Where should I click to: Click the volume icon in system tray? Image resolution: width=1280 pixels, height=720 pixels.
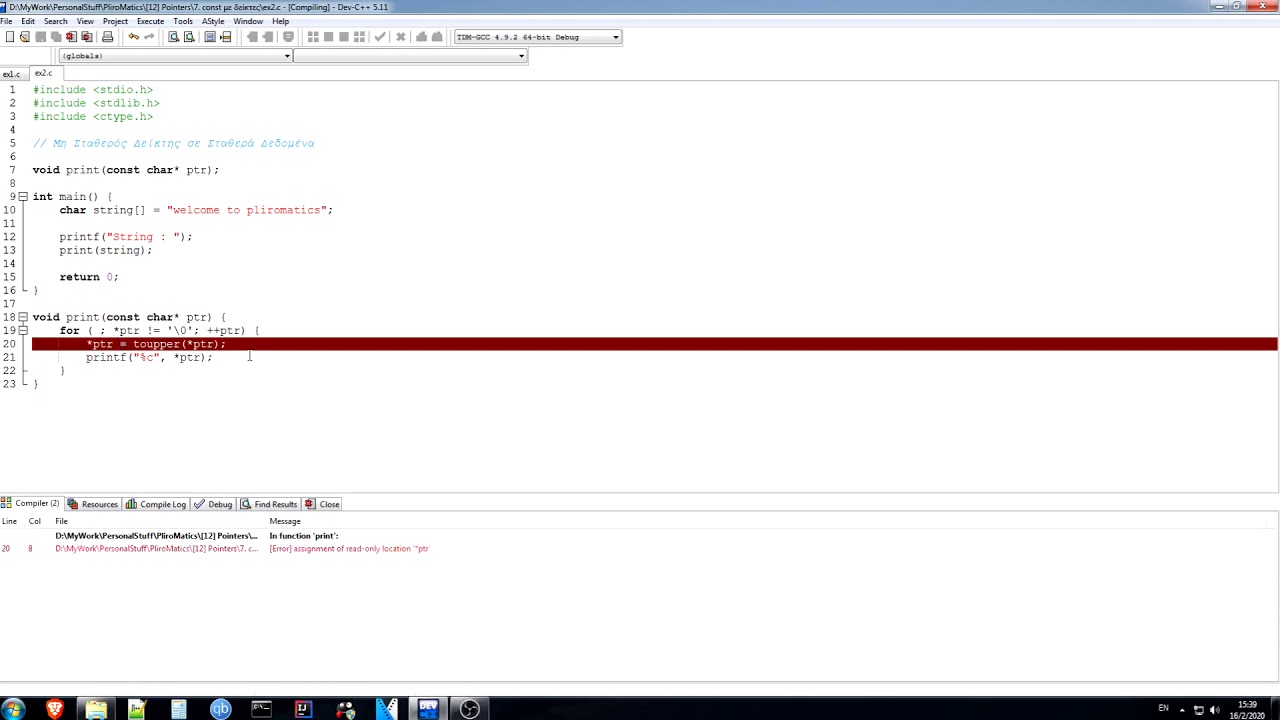[1215, 710]
